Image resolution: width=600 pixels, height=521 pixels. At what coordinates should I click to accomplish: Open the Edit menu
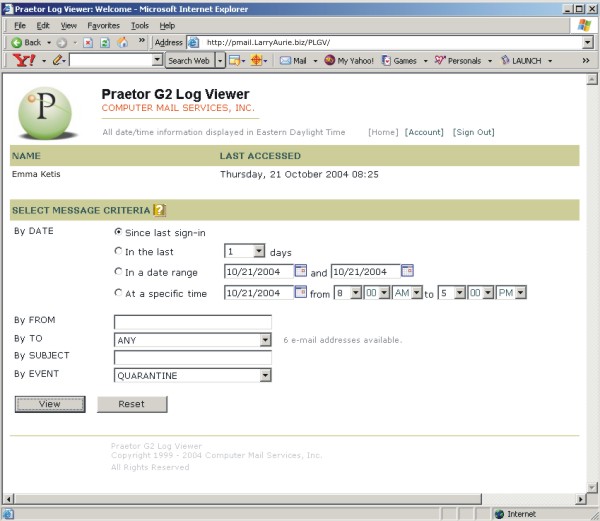[43, 26]
